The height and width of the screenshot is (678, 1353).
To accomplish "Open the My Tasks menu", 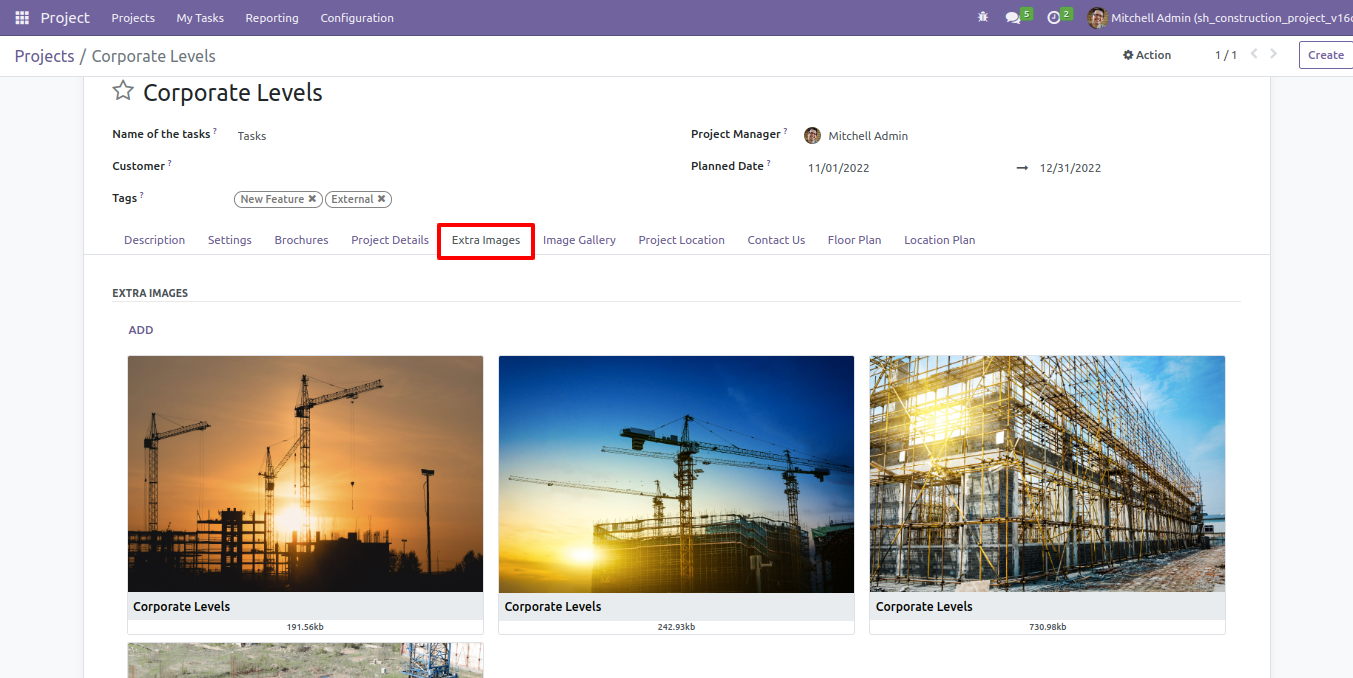I will point(200,18).
